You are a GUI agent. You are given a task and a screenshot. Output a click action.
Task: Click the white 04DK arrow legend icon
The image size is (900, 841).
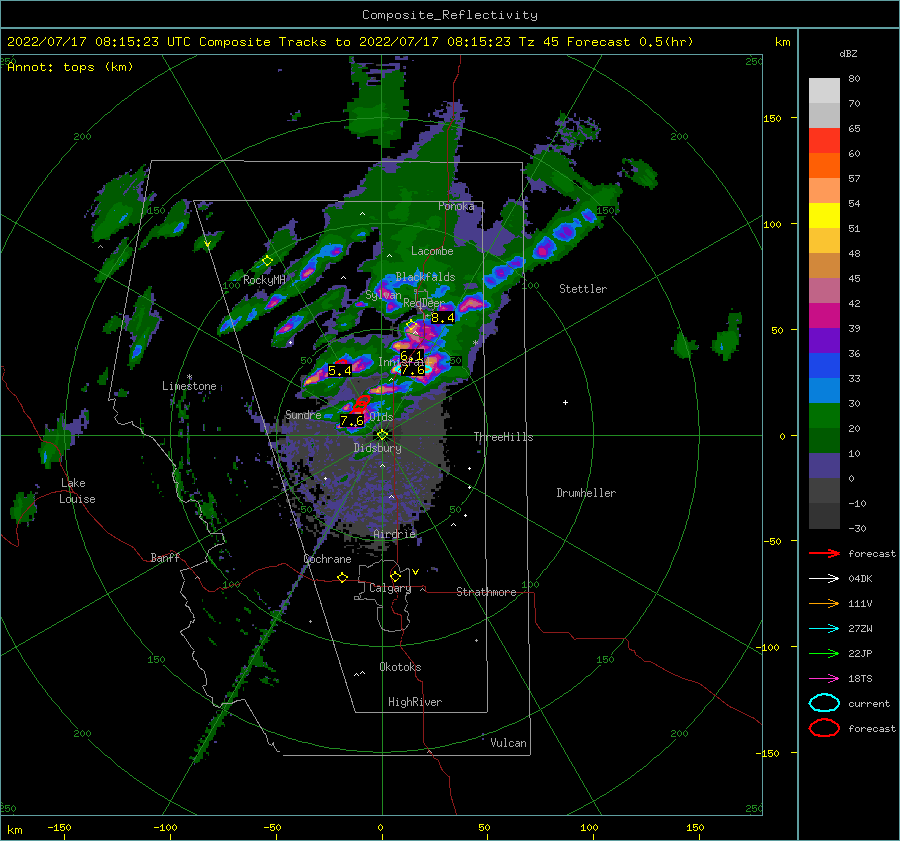tap(824, 578)
